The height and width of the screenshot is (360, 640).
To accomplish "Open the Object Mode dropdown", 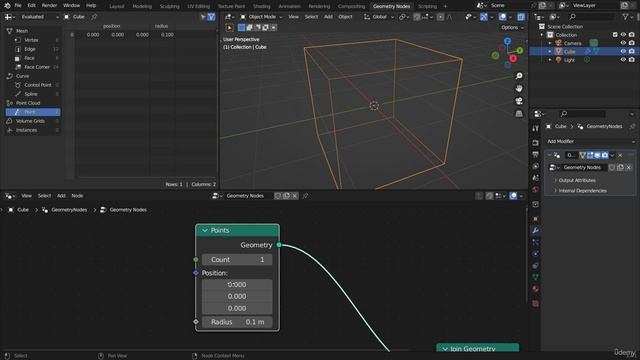I will tap(261, 17).
